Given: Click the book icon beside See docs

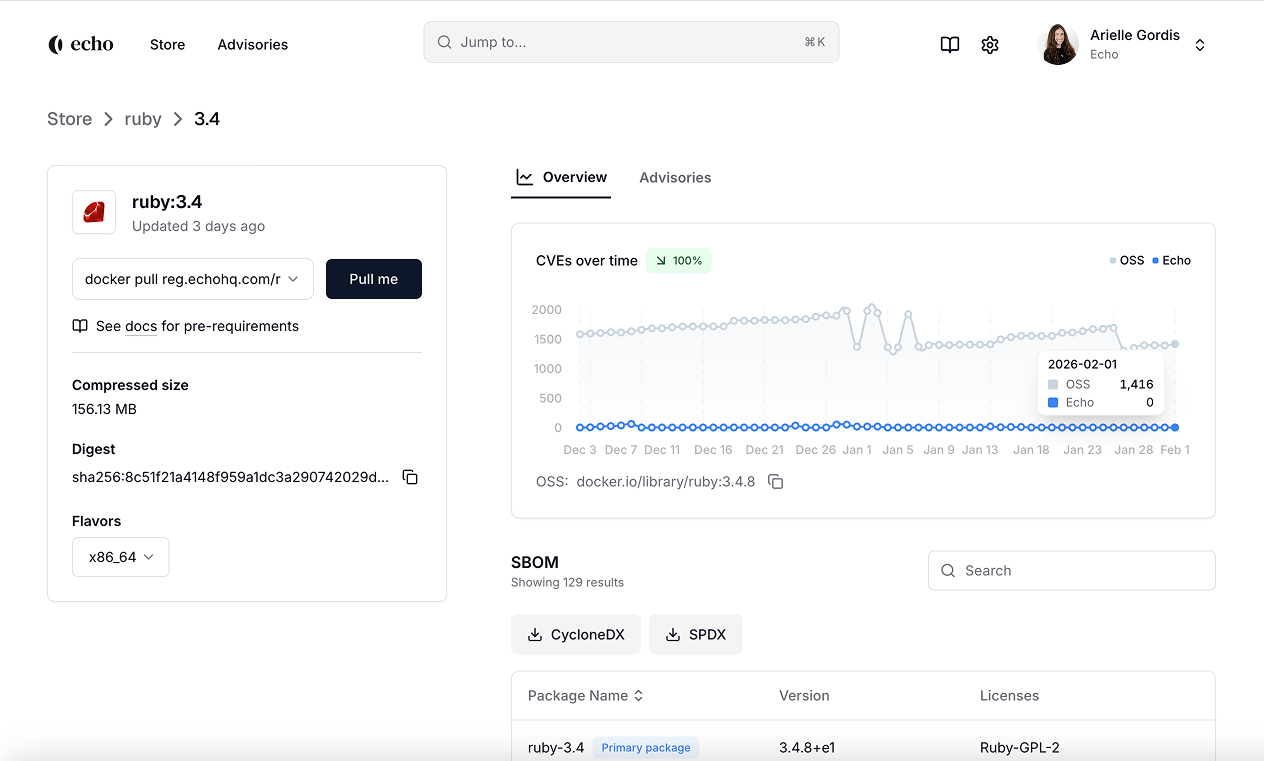Looking at the screenshot, I should [x=80, y=326].
